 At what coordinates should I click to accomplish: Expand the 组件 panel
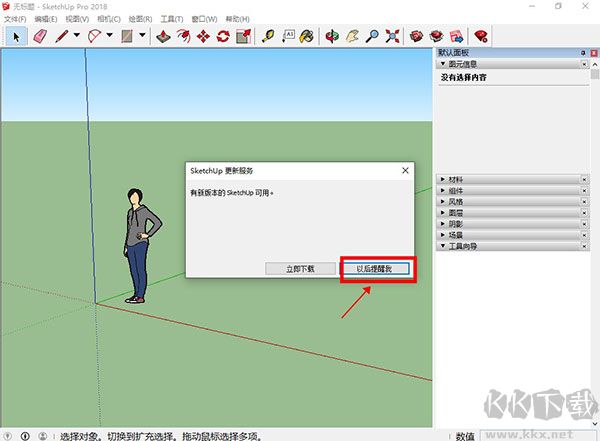pyautogui.click(x=443, y=190)
